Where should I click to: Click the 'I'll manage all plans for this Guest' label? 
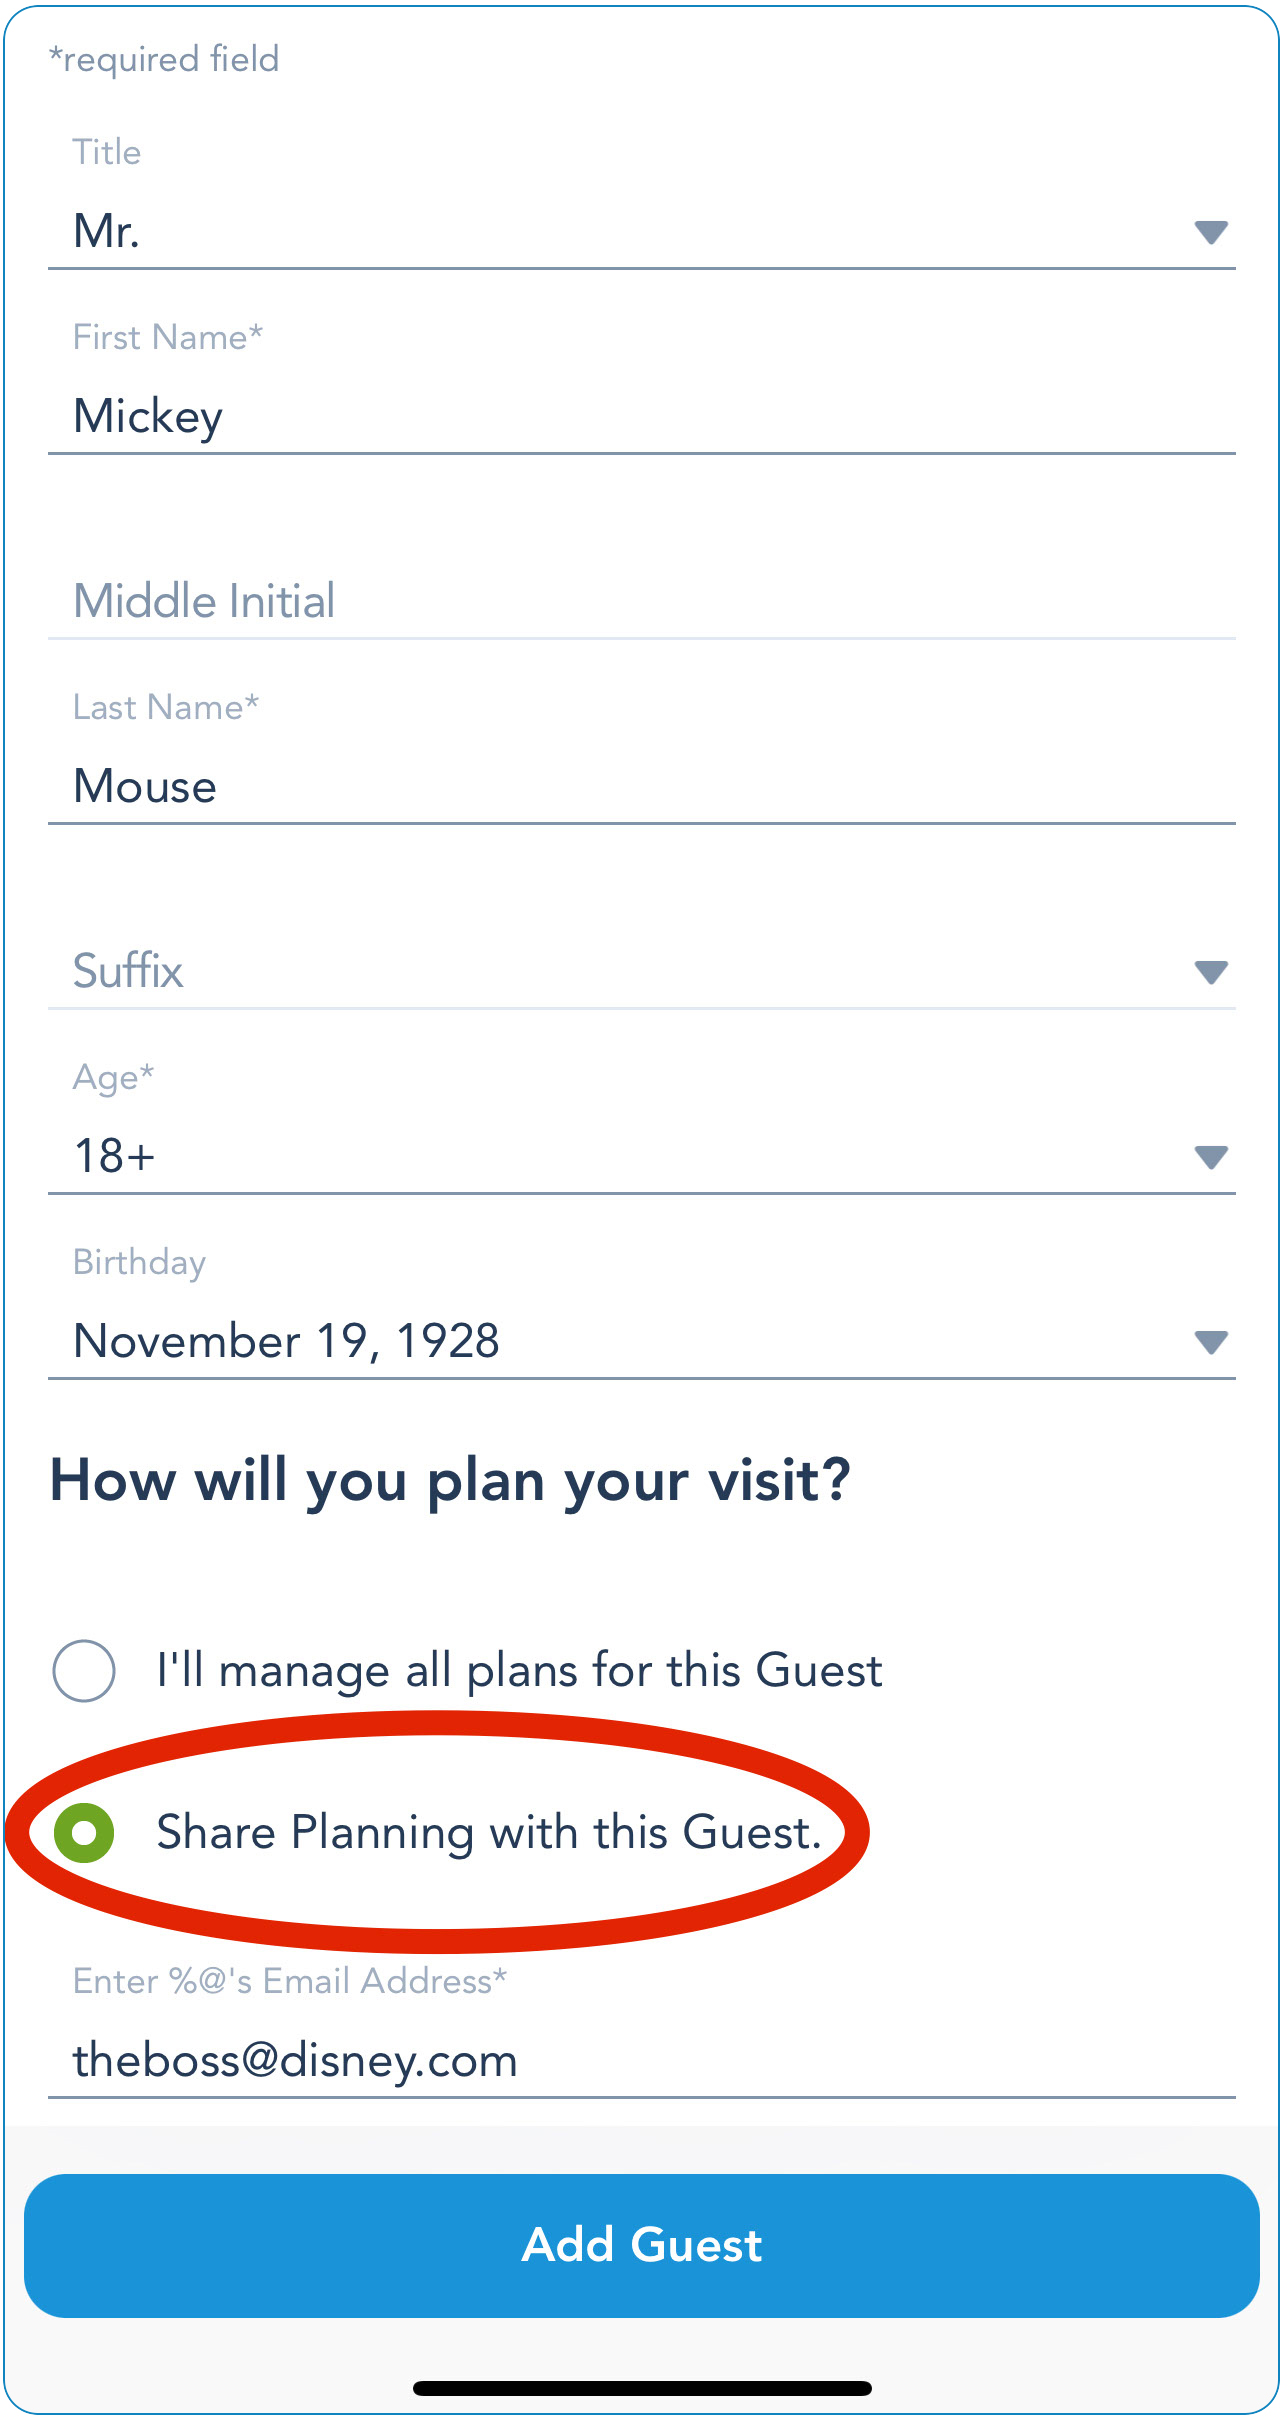point(519,1670)
